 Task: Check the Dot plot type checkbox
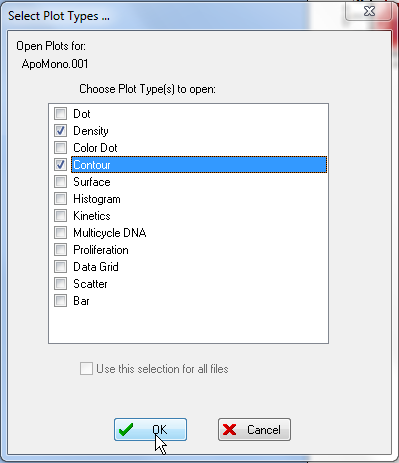pos(60,114)
